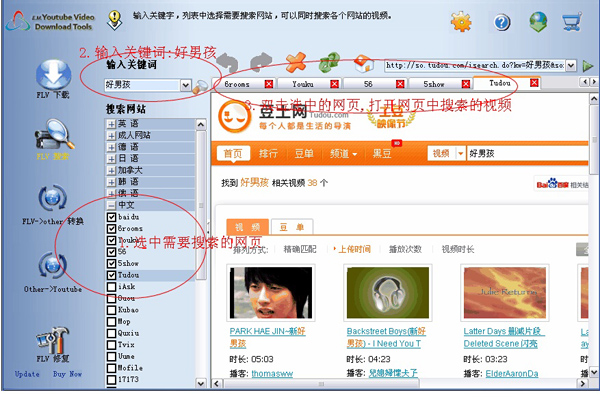Expand the 加拿大 site group

(111, 170)
